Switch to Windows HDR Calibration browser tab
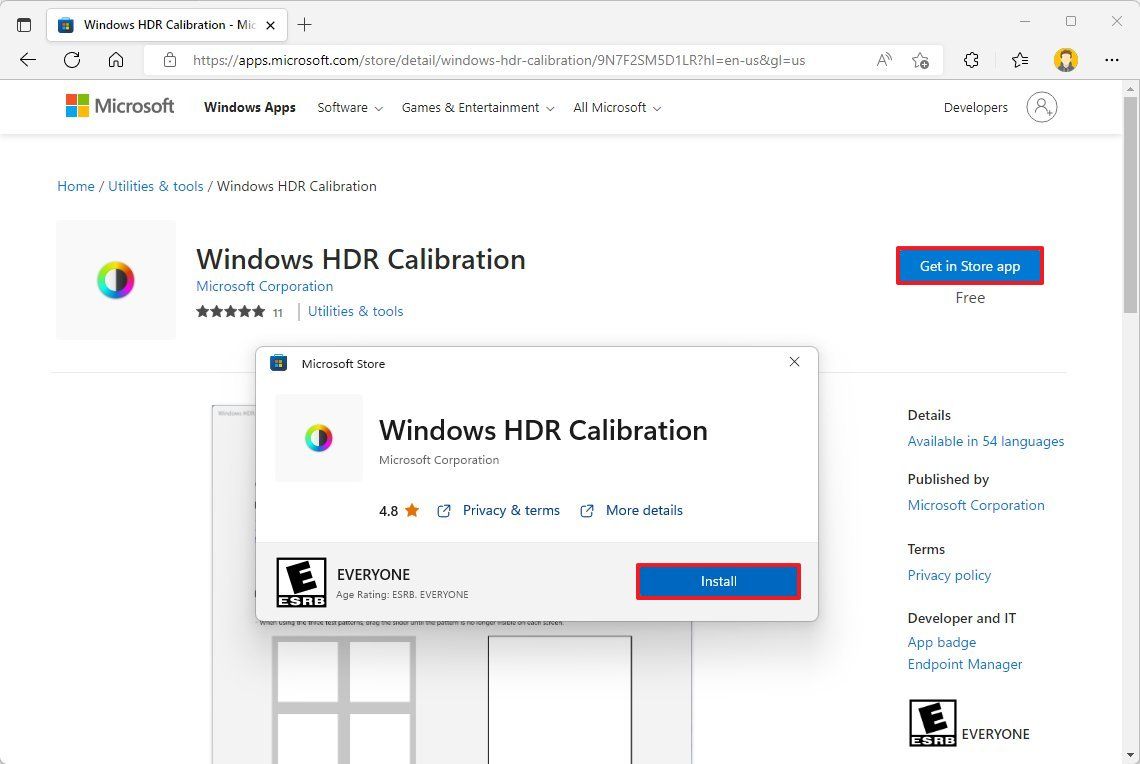This screenshot has width=1140, height=764. coord(168,25)
